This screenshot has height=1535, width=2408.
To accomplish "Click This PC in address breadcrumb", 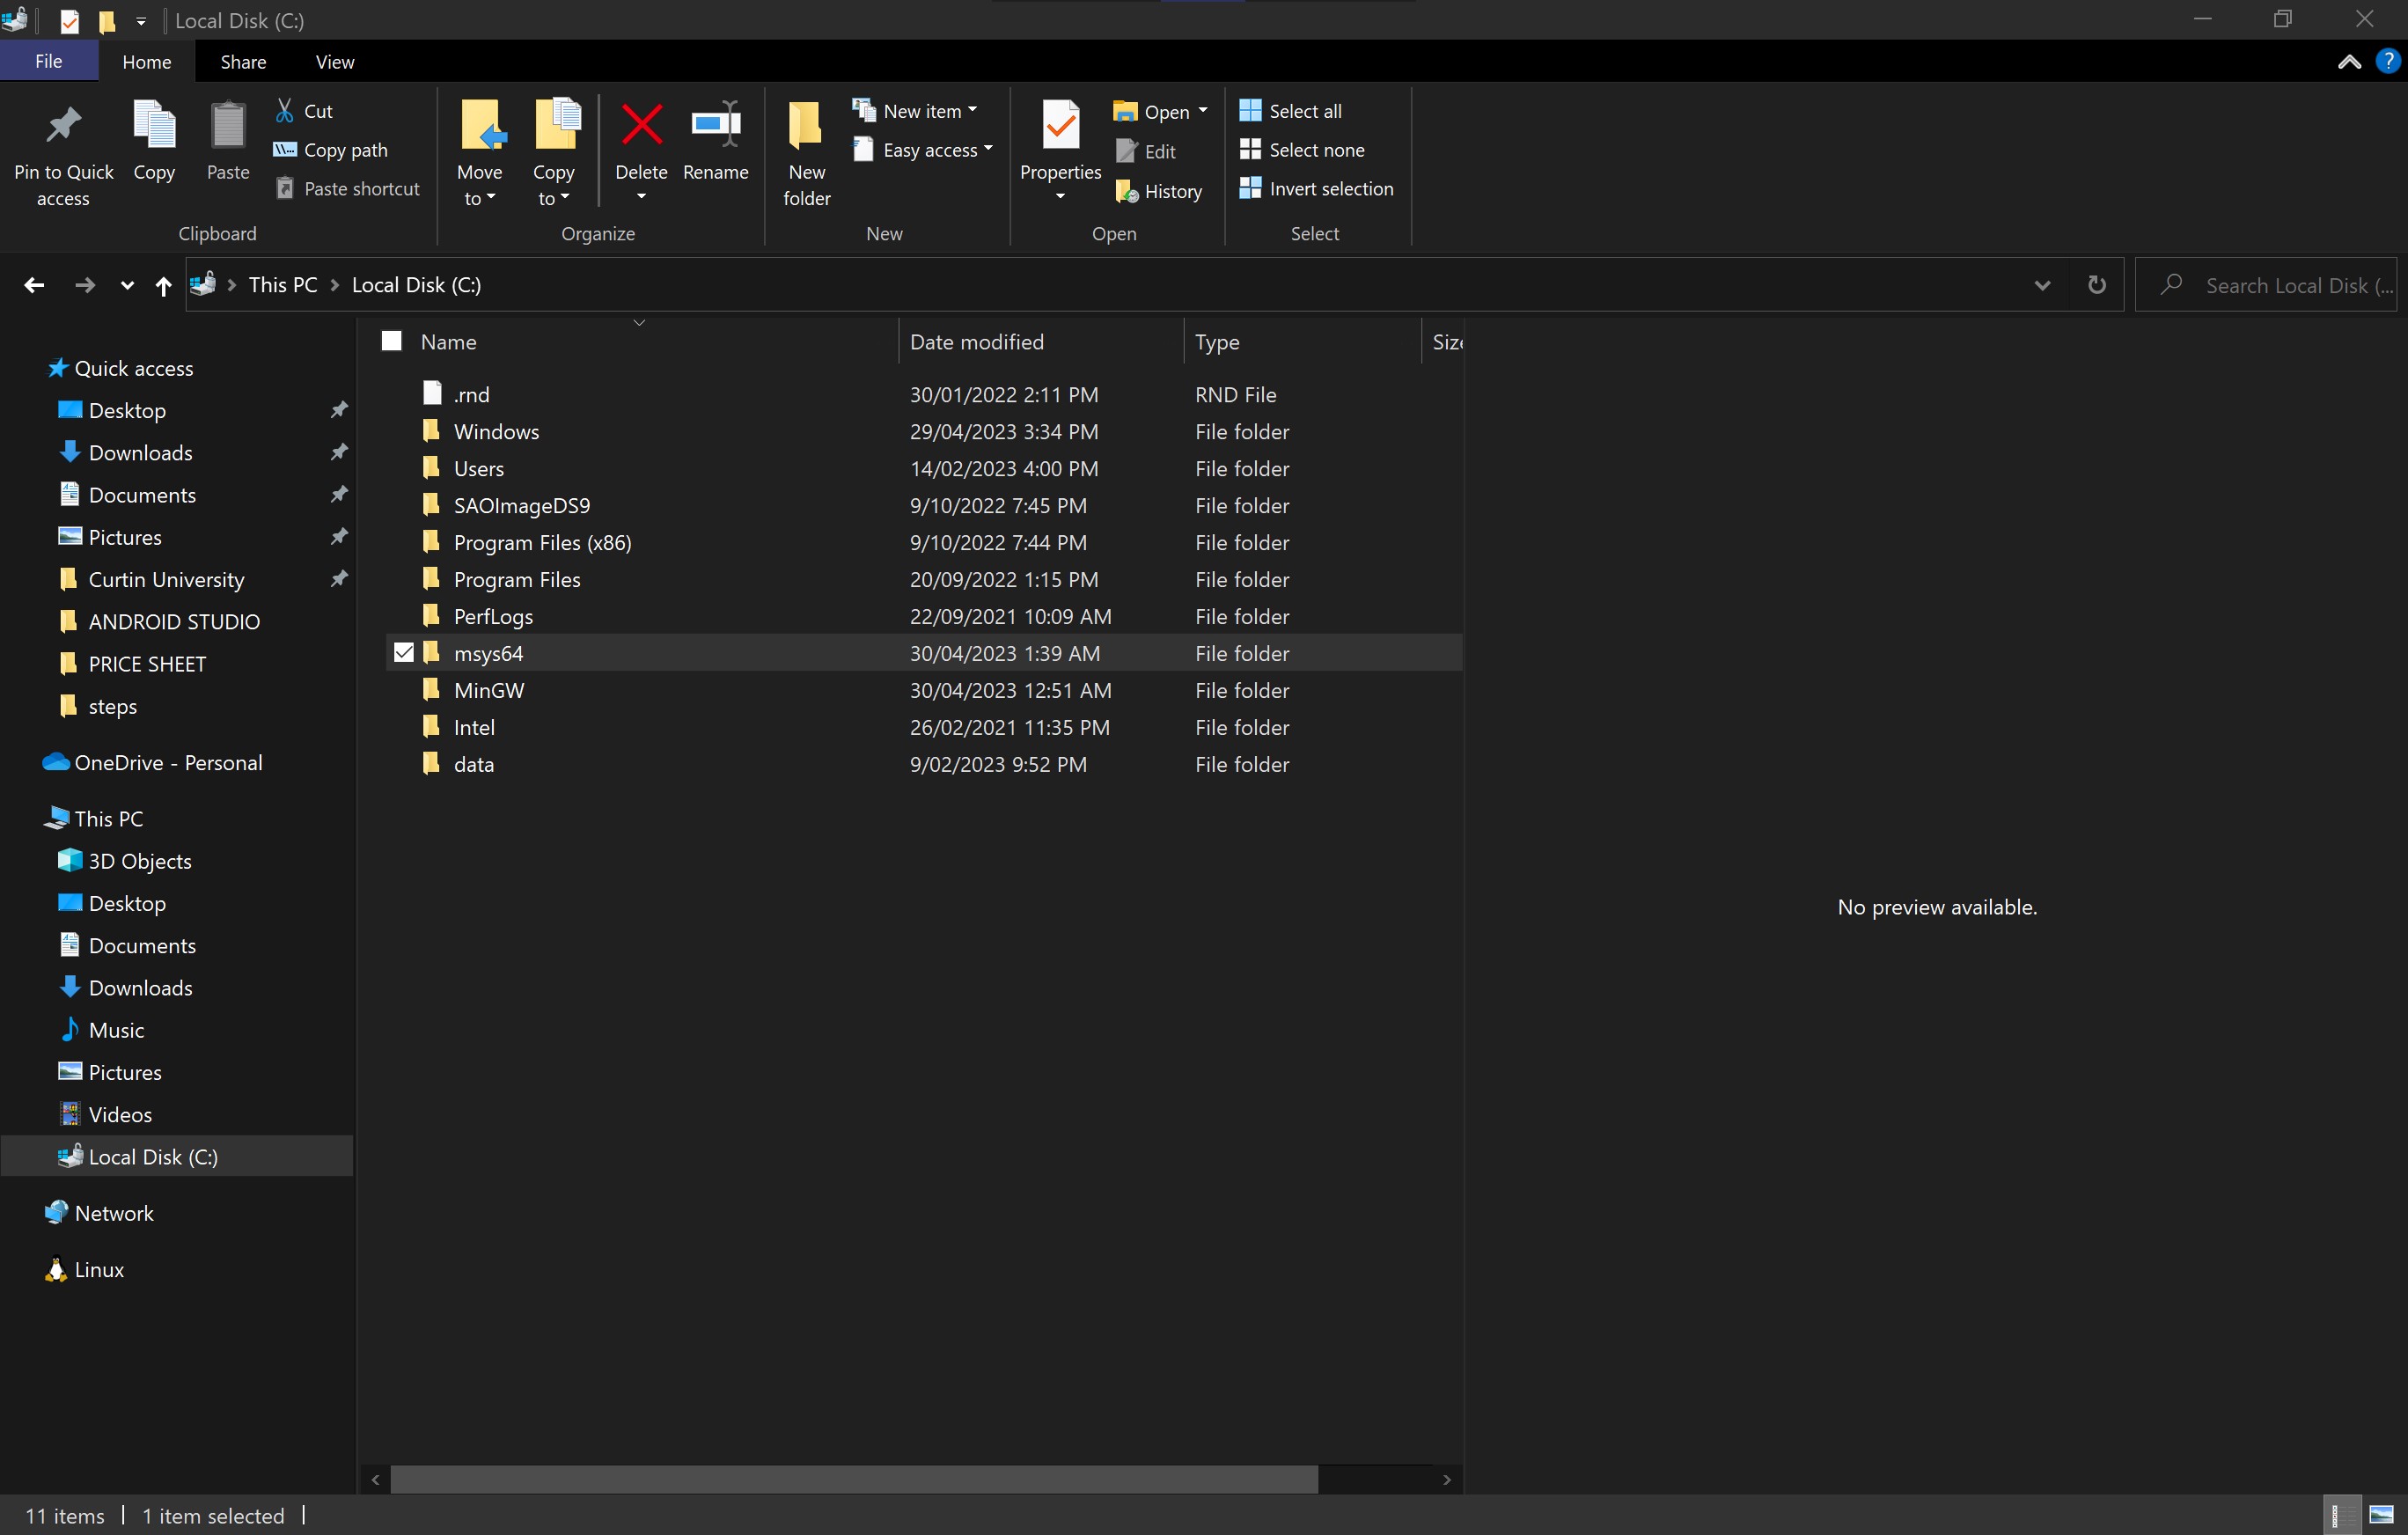I will click(x=283, y=285).
